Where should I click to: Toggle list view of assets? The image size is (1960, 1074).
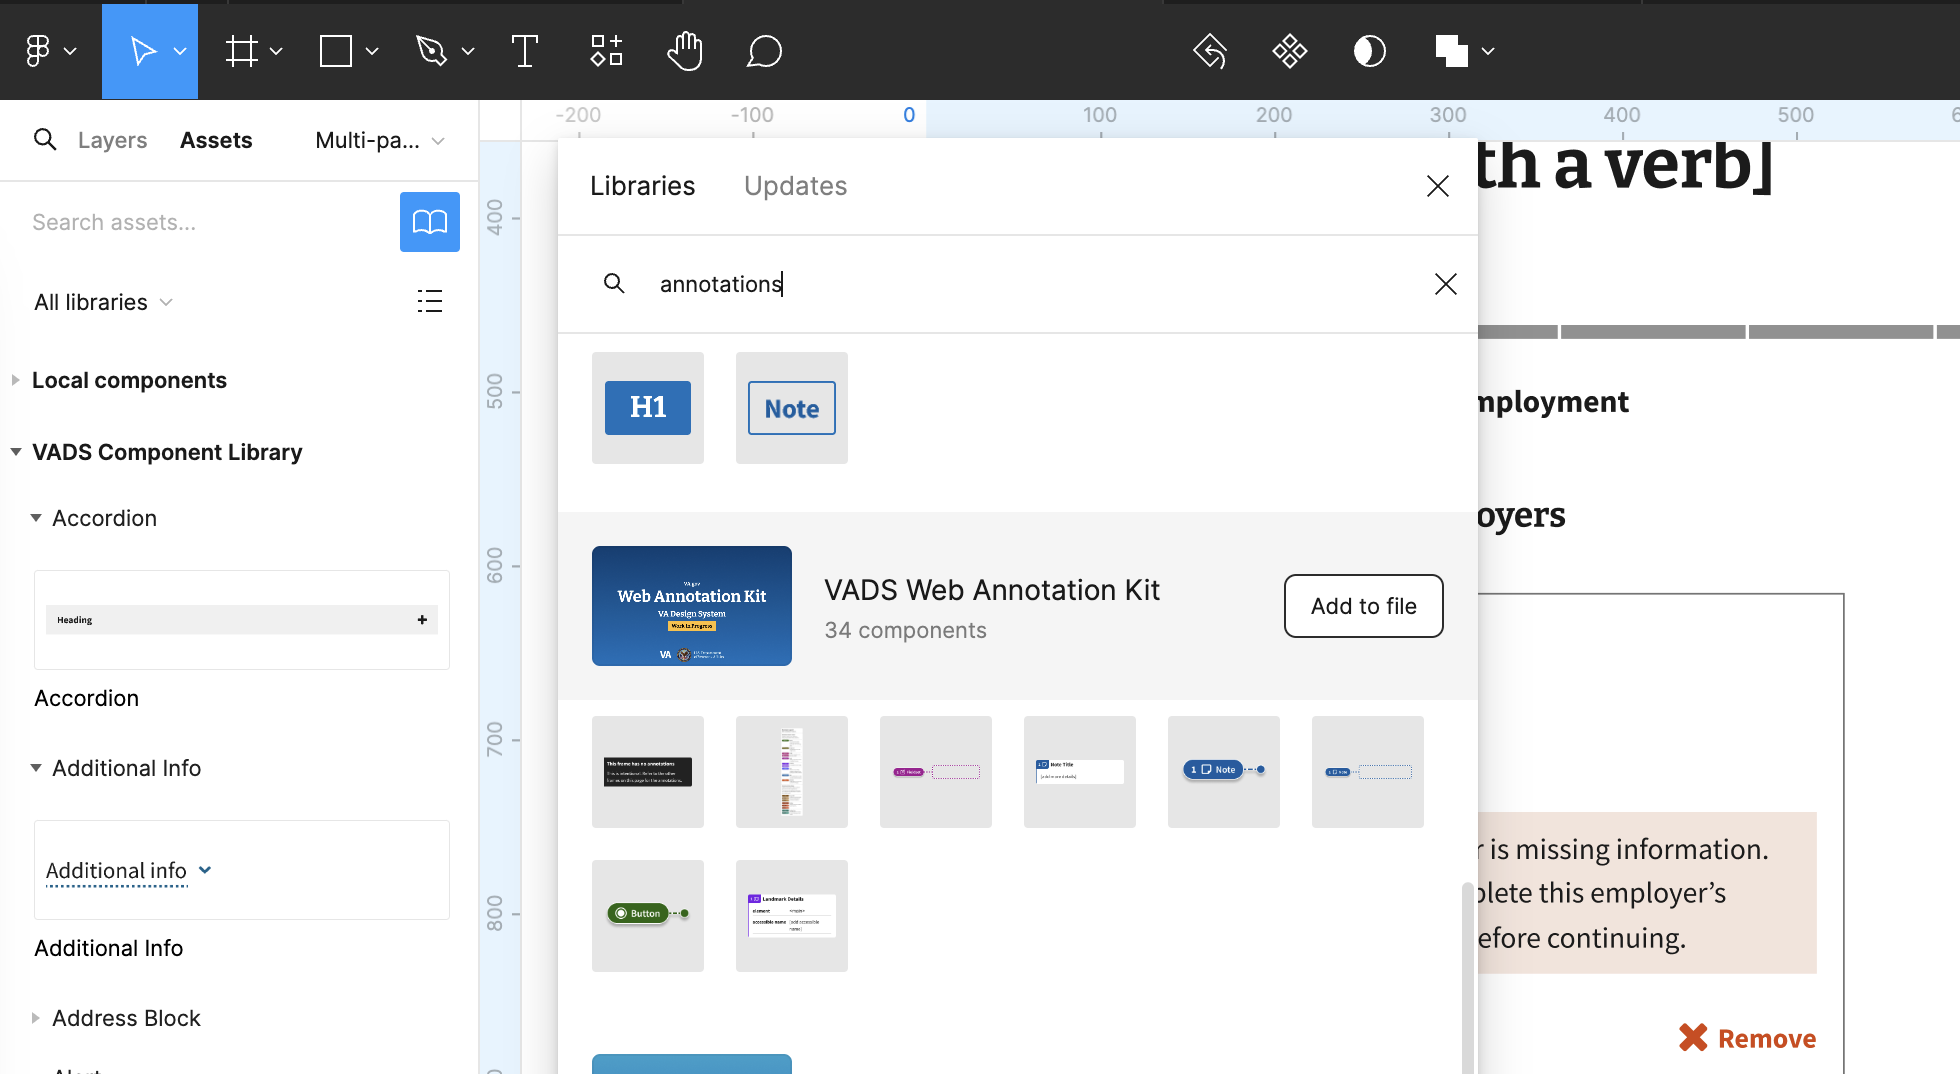(430, 301)
